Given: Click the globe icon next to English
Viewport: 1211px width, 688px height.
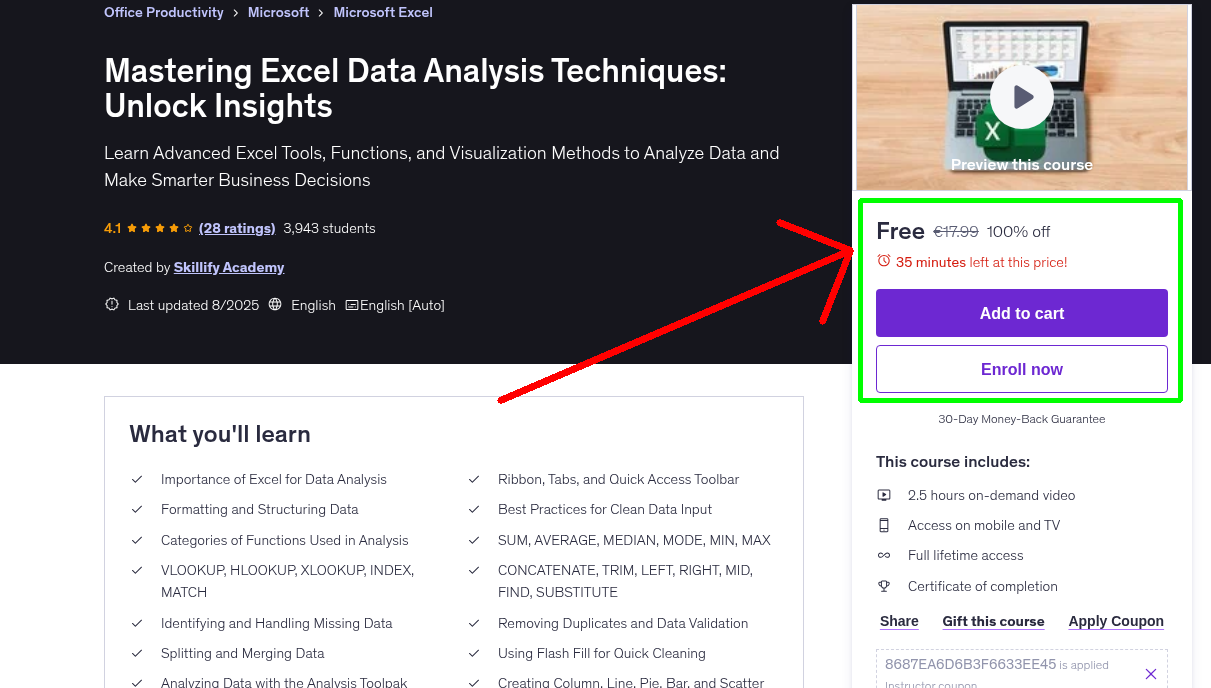Looking at the screenshot, I should [275, 305].
